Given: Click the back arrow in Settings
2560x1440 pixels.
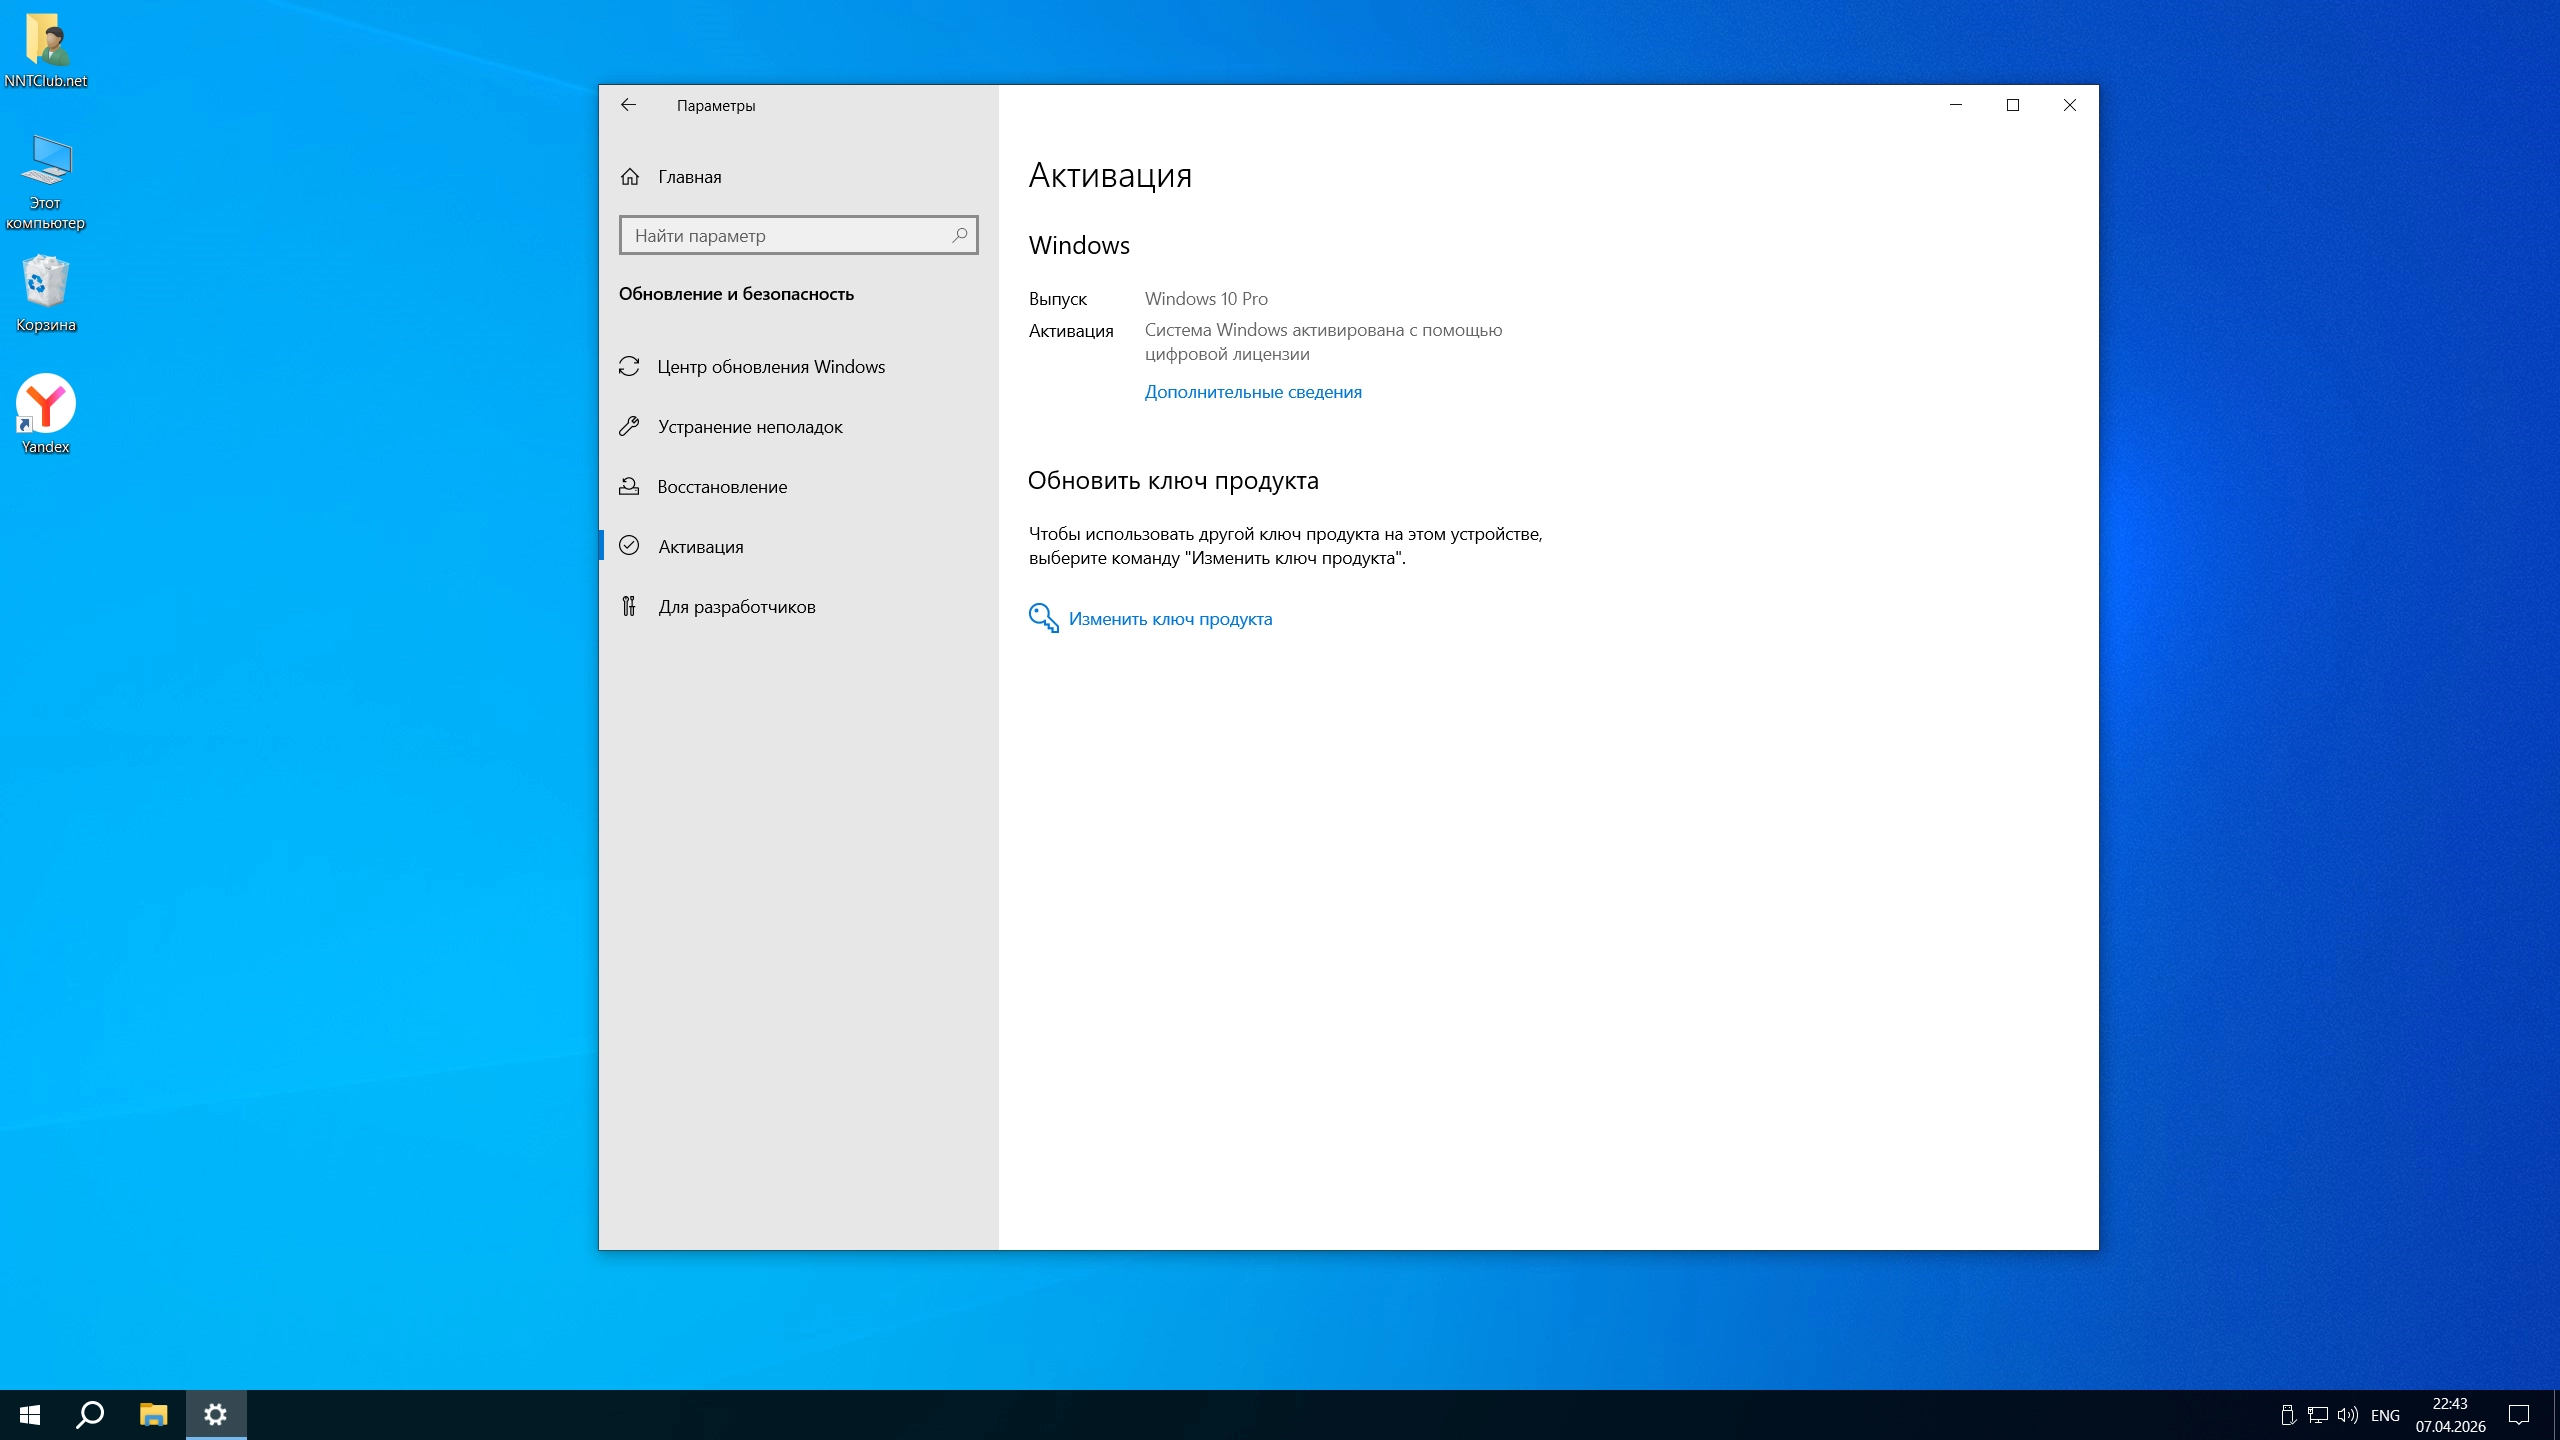Looking at the screenshot, I should coord(628,105).
